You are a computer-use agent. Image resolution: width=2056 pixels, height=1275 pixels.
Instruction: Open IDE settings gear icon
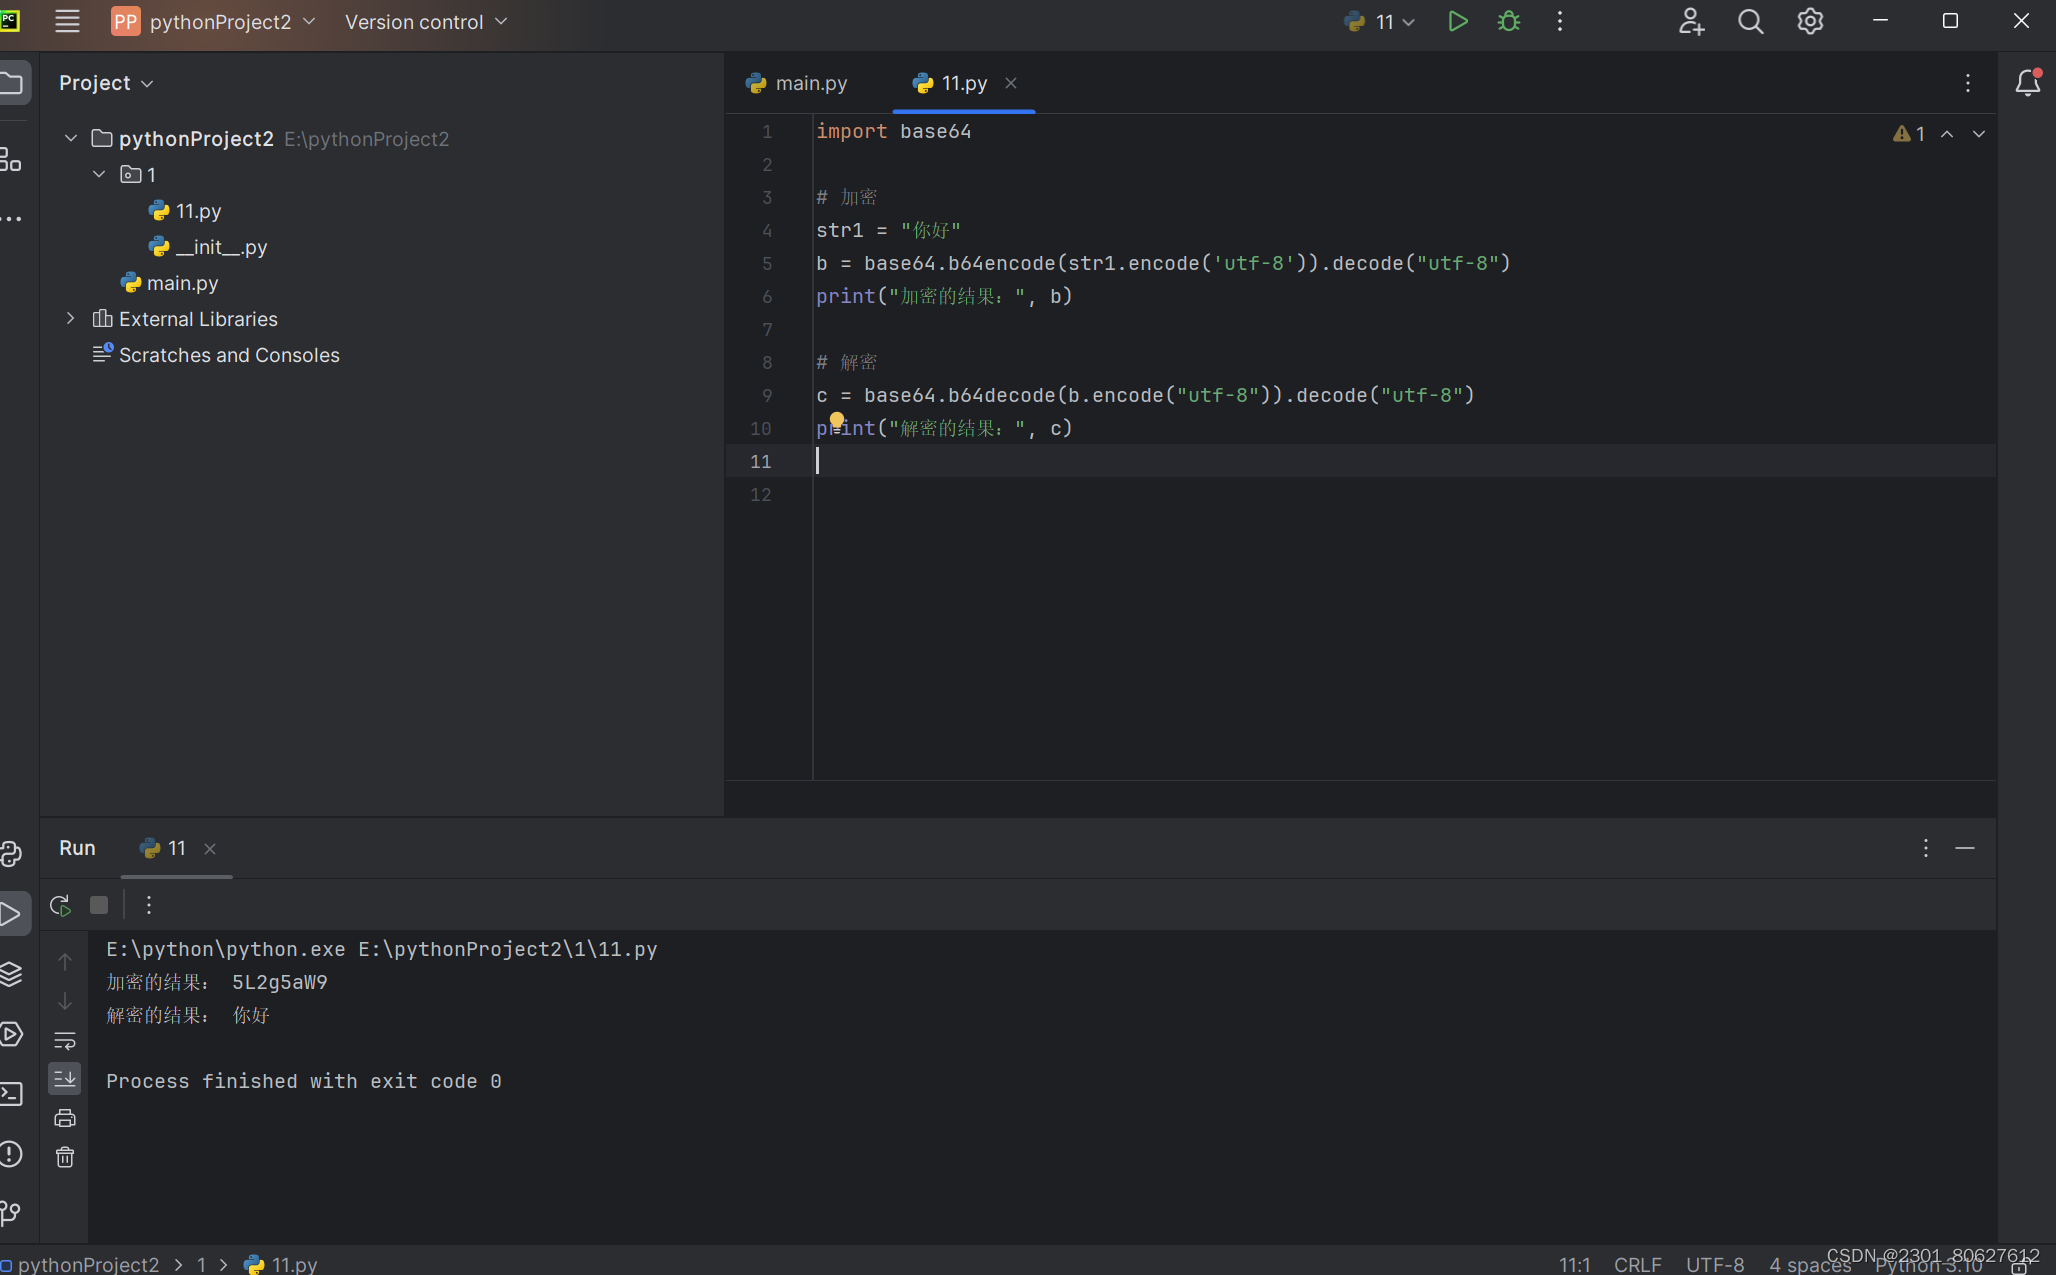click(x=1810, y=21)
